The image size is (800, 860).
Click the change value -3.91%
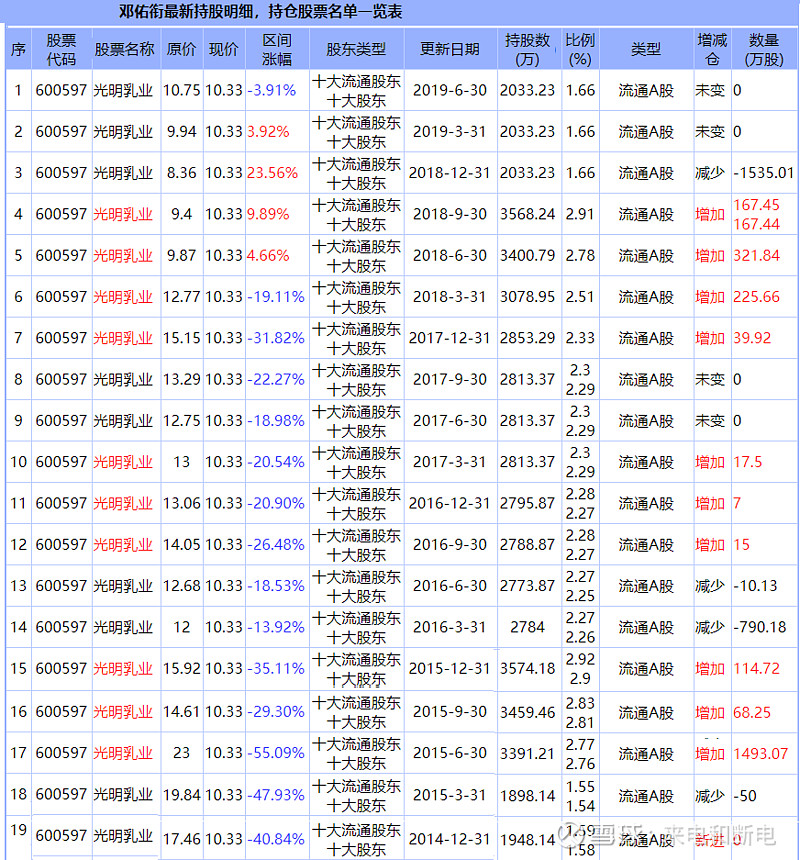[x=271, y=90]
